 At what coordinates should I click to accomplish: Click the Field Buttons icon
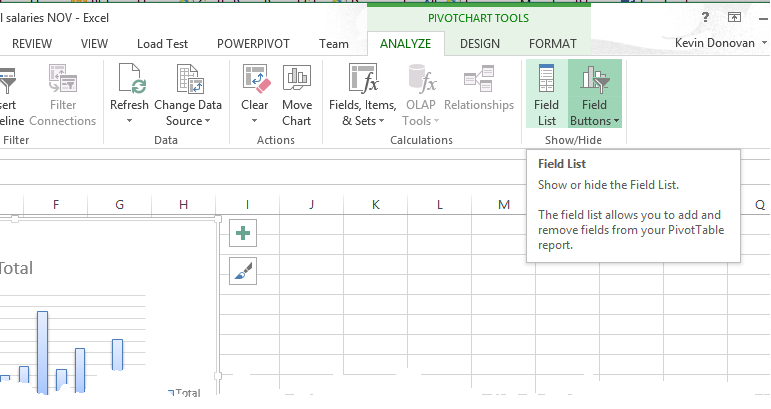594,79
